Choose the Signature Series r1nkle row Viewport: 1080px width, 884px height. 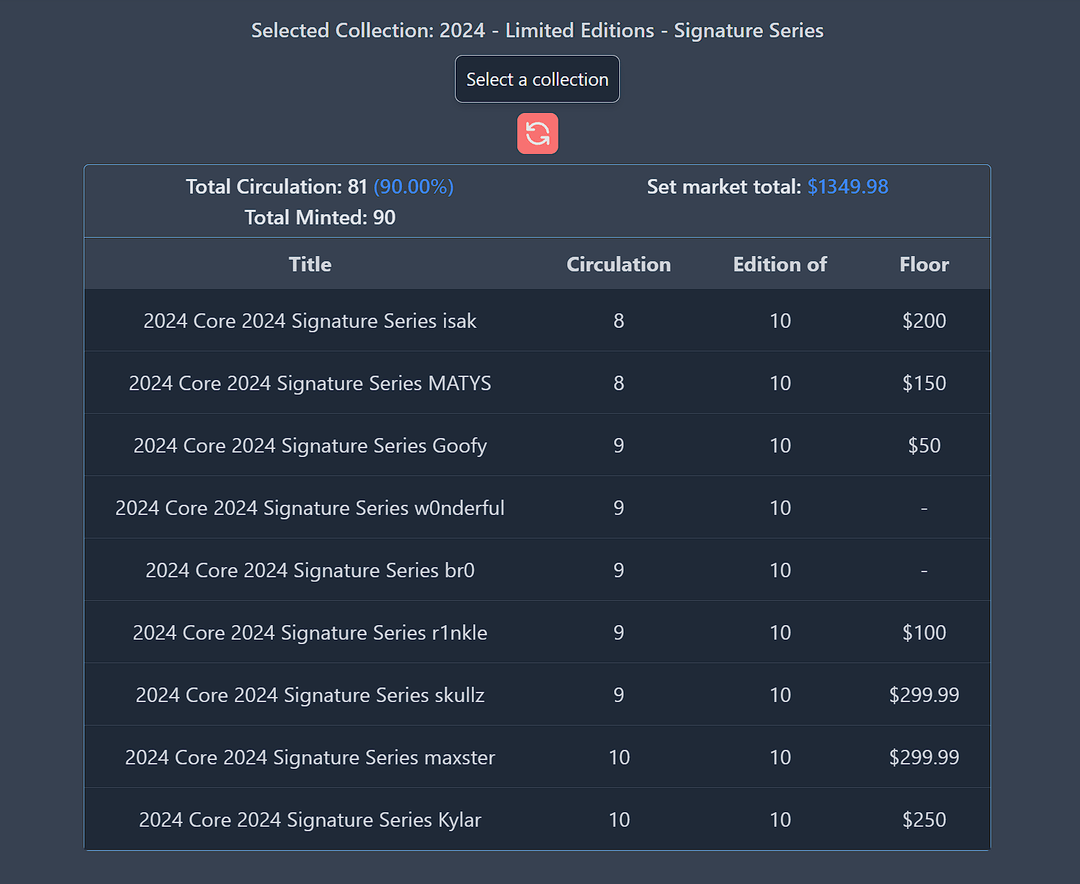click(x=310, y=633)
